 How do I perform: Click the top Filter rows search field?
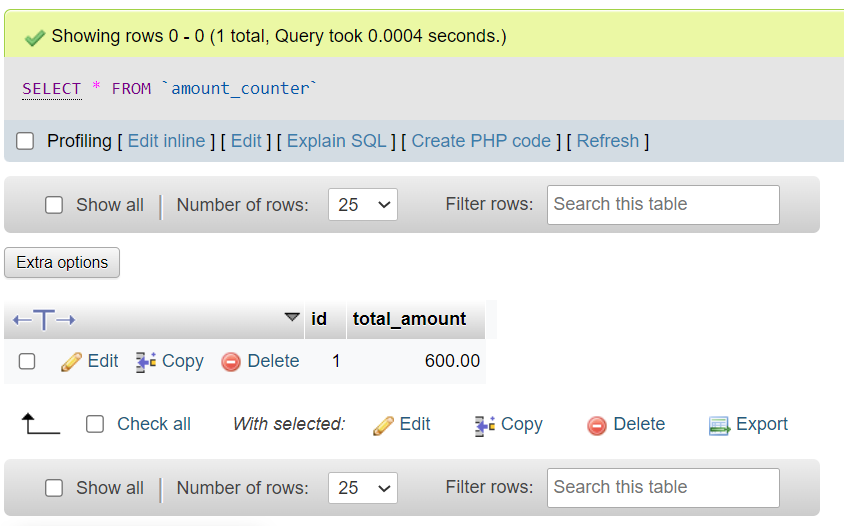coord(662,205)
